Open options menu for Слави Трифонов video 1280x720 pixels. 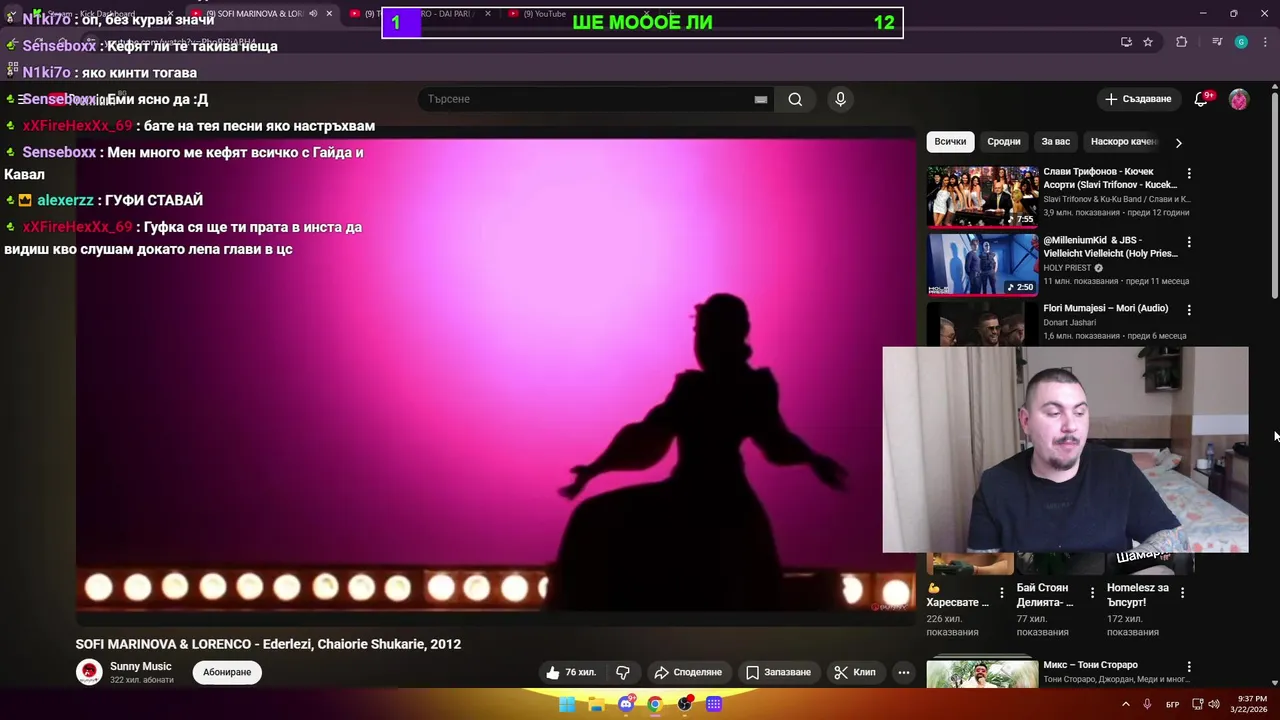point(1189,174)
